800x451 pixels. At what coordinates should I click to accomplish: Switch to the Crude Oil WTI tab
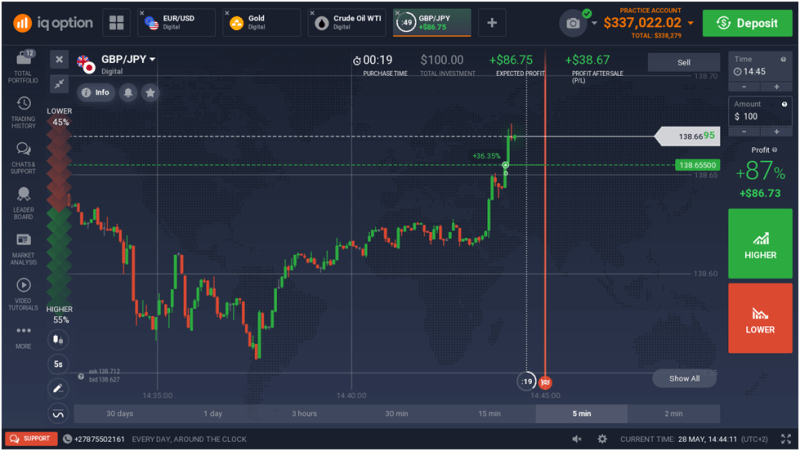point(347,22)
